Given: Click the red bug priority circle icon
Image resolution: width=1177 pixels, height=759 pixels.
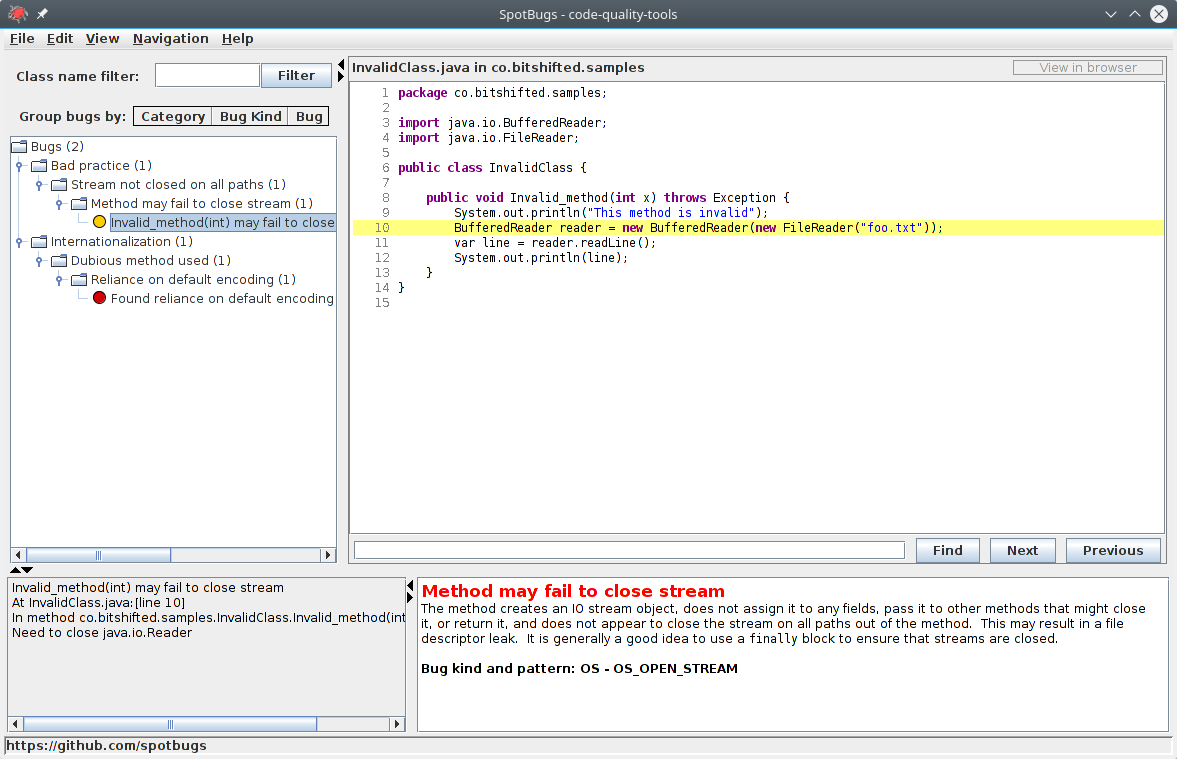Looking at the screenshot, I should point(99,298).
